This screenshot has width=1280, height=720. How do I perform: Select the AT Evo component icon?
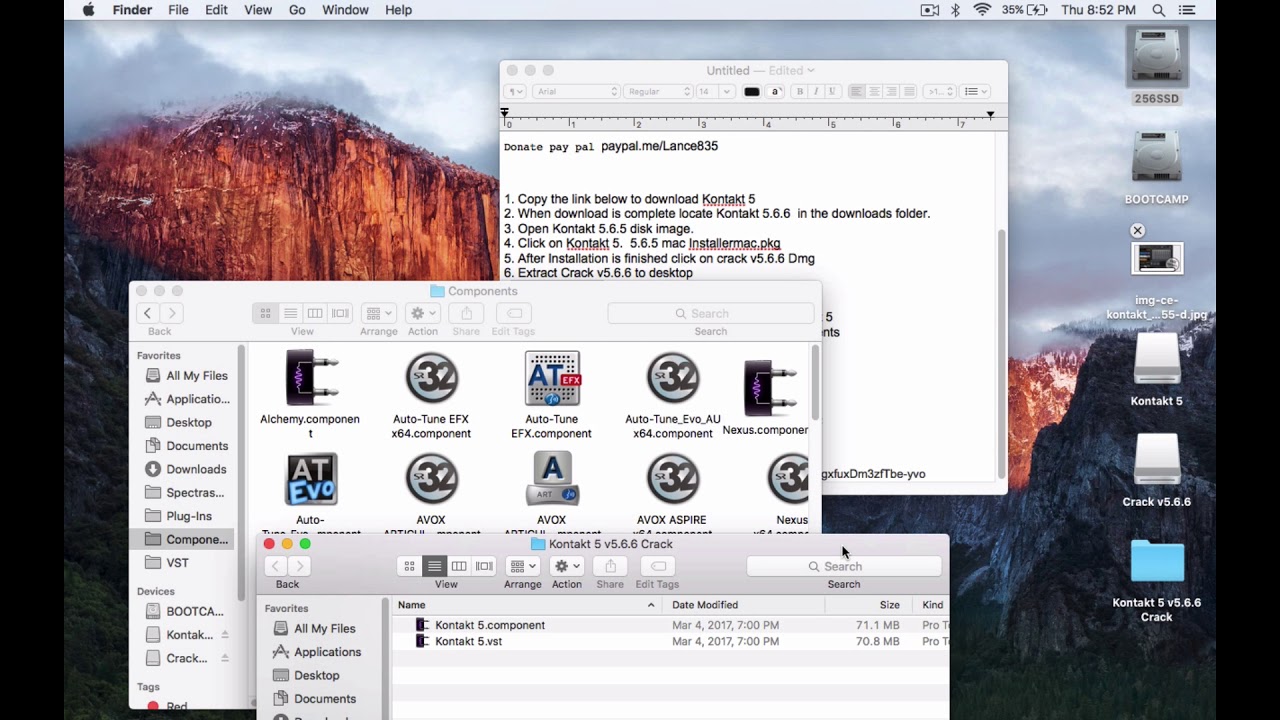click(311, 479)
